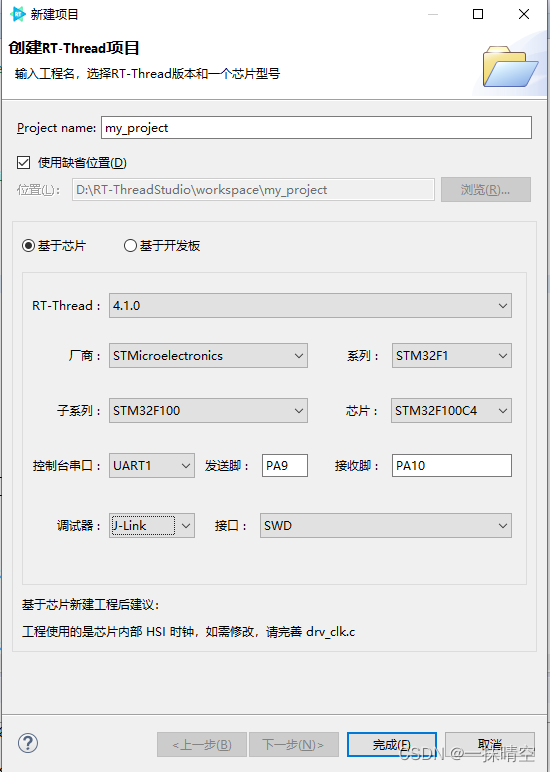Click the Project name input field
Viewport: 550px width, 772px height.
coord(317,128)
